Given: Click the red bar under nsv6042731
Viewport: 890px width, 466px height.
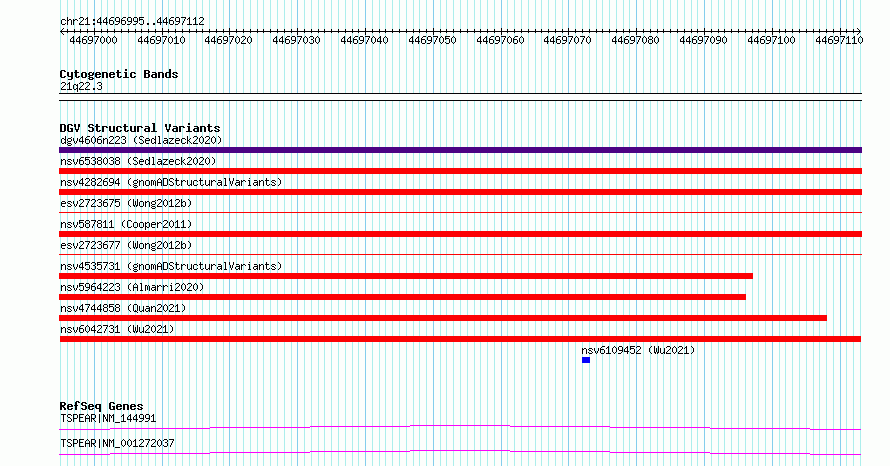Looking at the screenshot, I should click(x=460, y=339).
